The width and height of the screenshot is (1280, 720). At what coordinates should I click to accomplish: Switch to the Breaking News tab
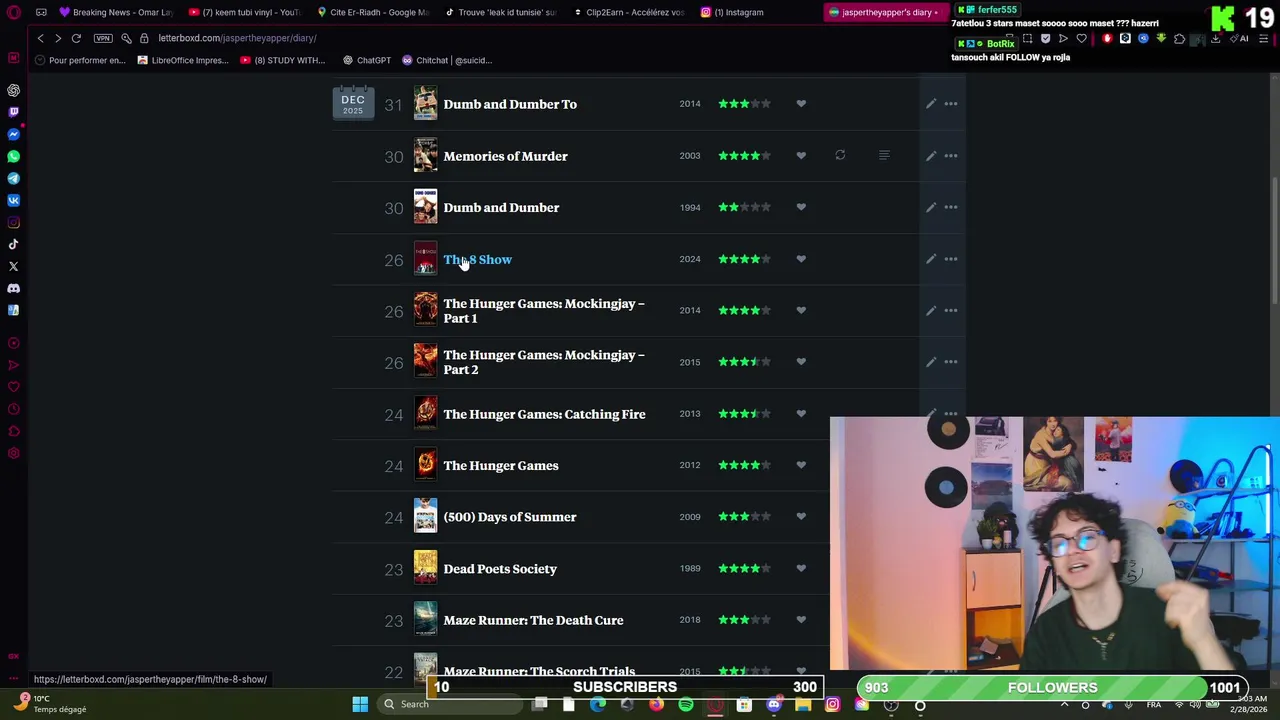coord(115,12)
